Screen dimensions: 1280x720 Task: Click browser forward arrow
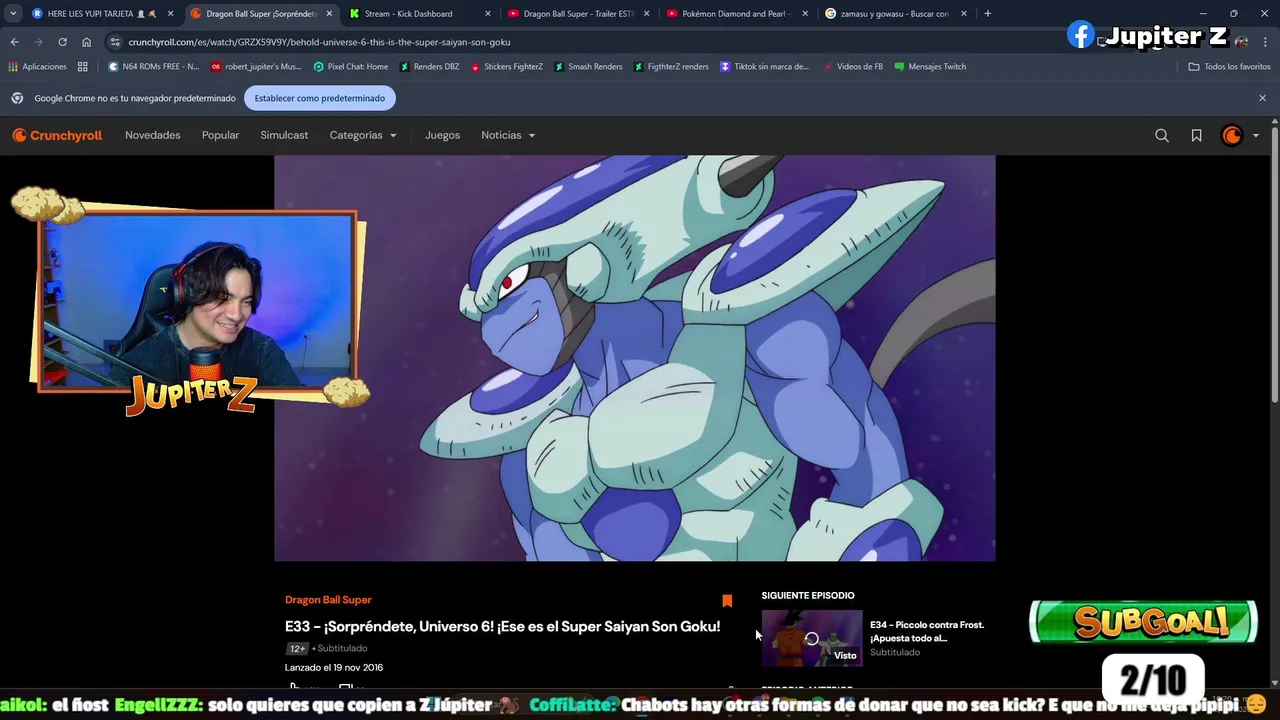click(38, 42)
